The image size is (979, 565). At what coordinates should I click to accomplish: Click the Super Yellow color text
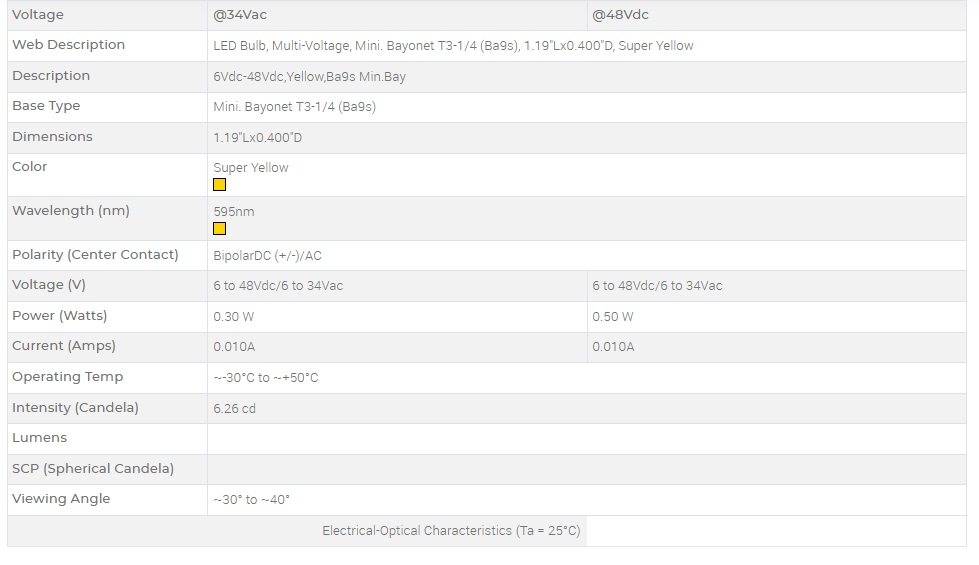coord(250,167)
